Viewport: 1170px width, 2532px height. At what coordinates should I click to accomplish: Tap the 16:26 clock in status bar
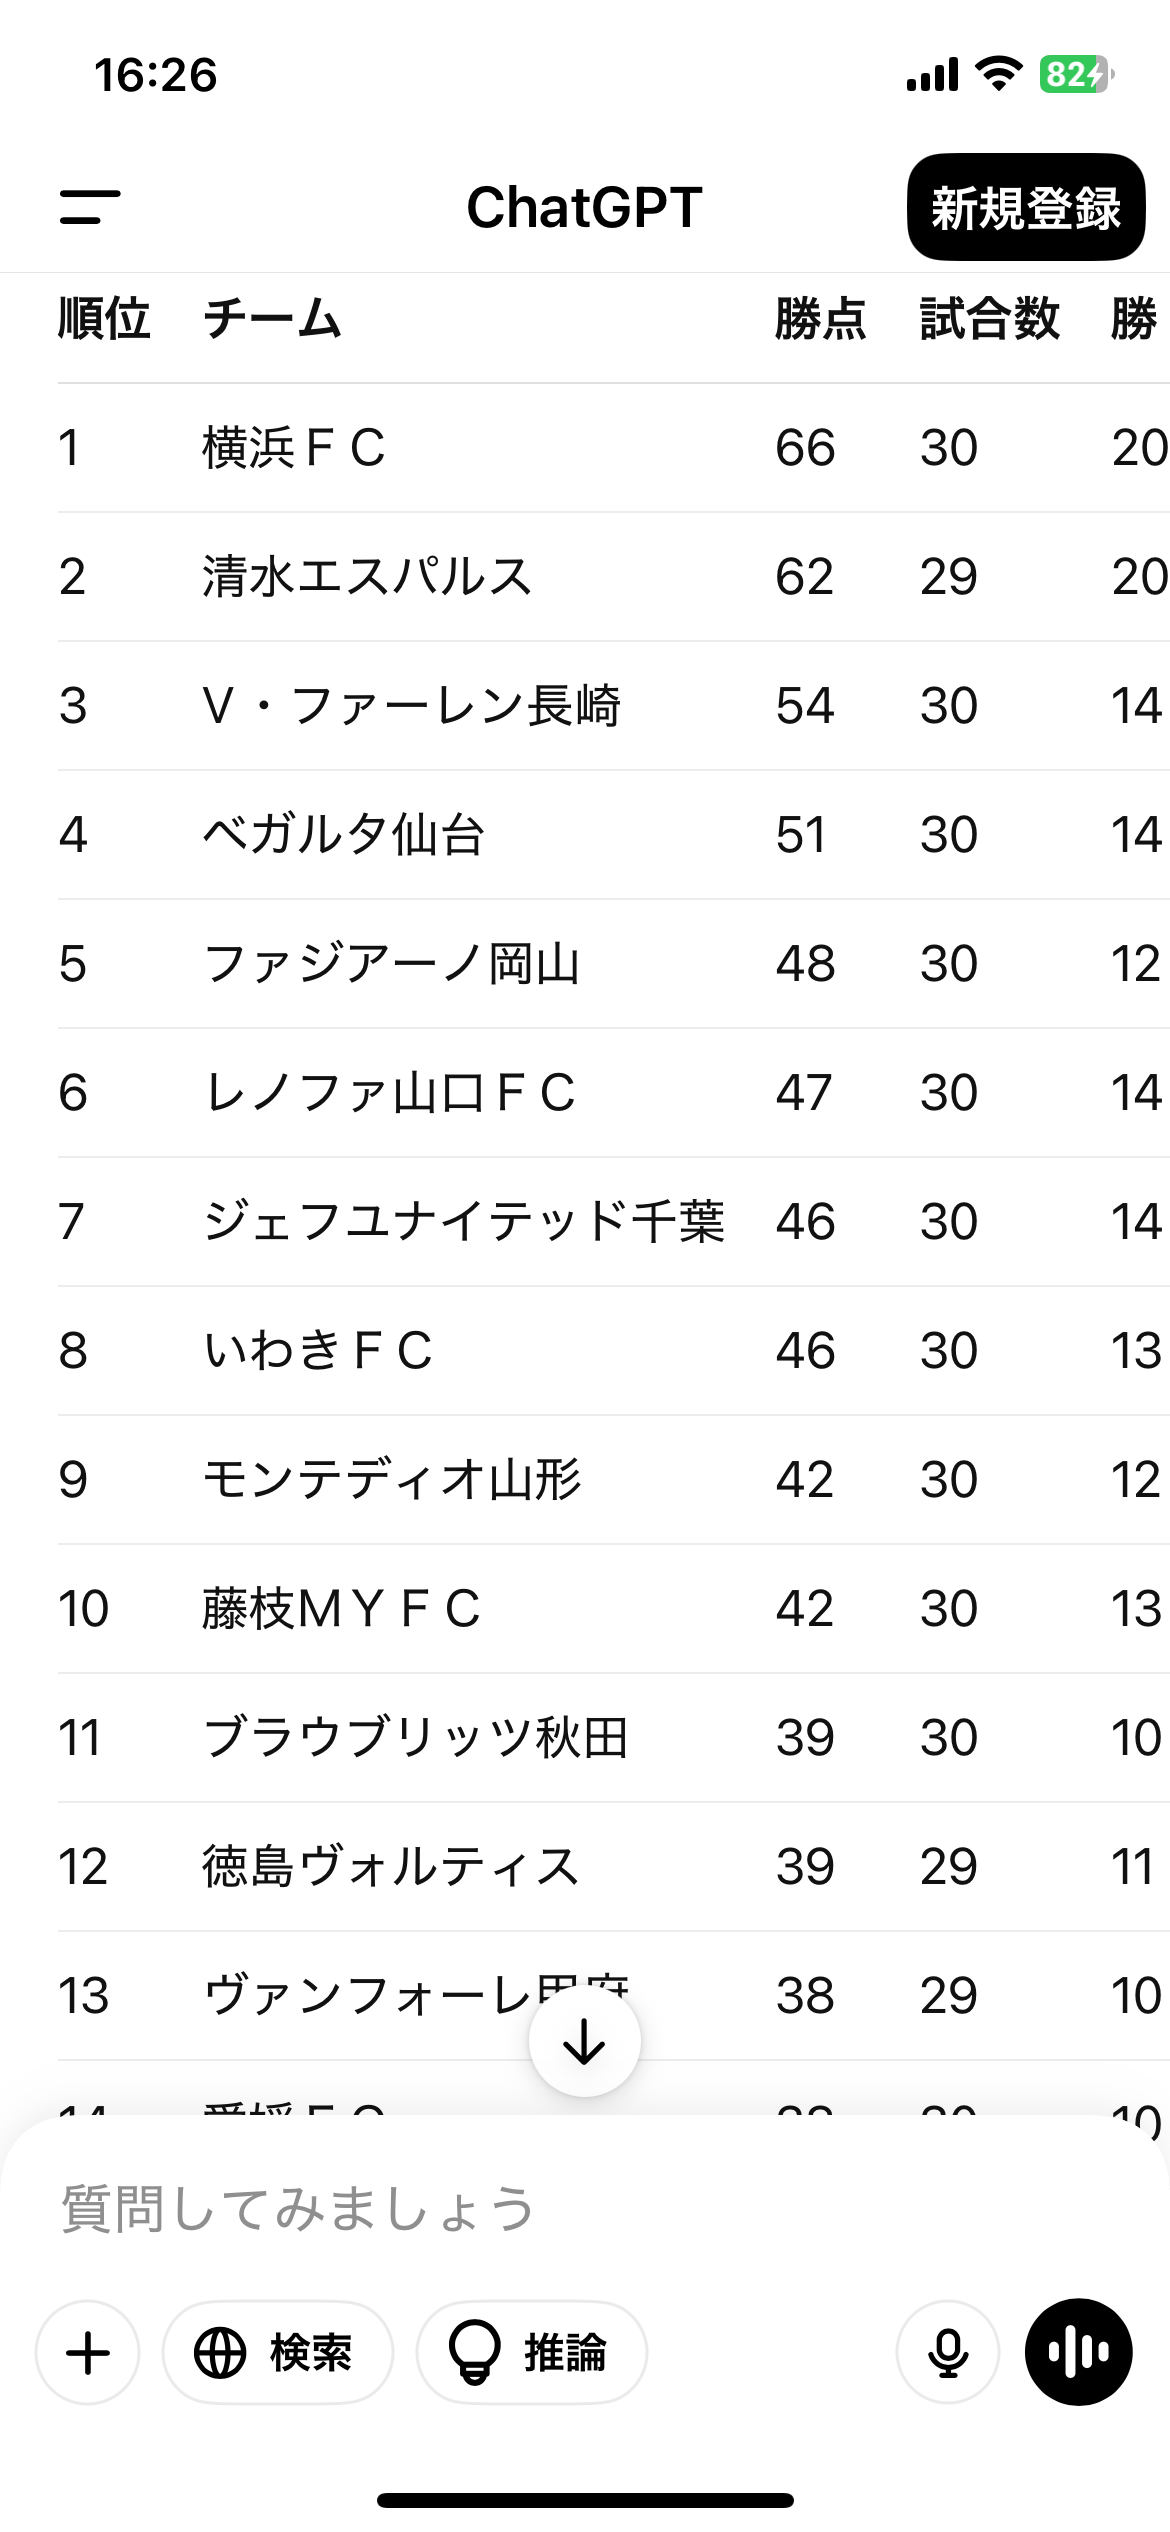(x=155, y=75)
